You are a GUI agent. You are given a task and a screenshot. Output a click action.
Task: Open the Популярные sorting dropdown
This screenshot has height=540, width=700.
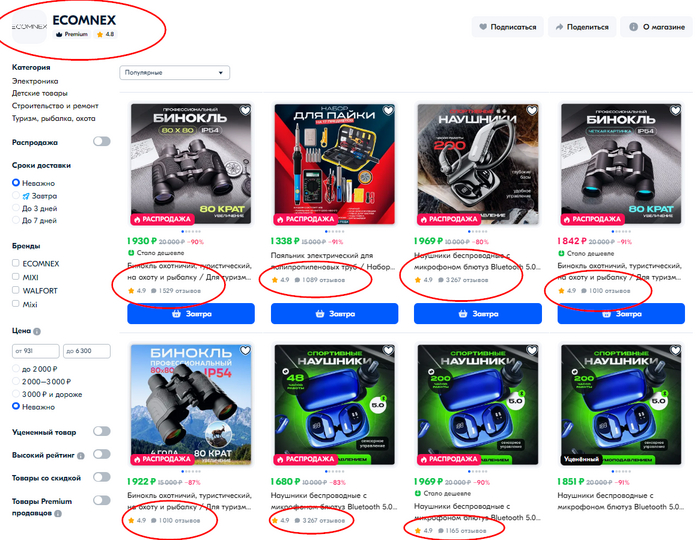[175, 73]
